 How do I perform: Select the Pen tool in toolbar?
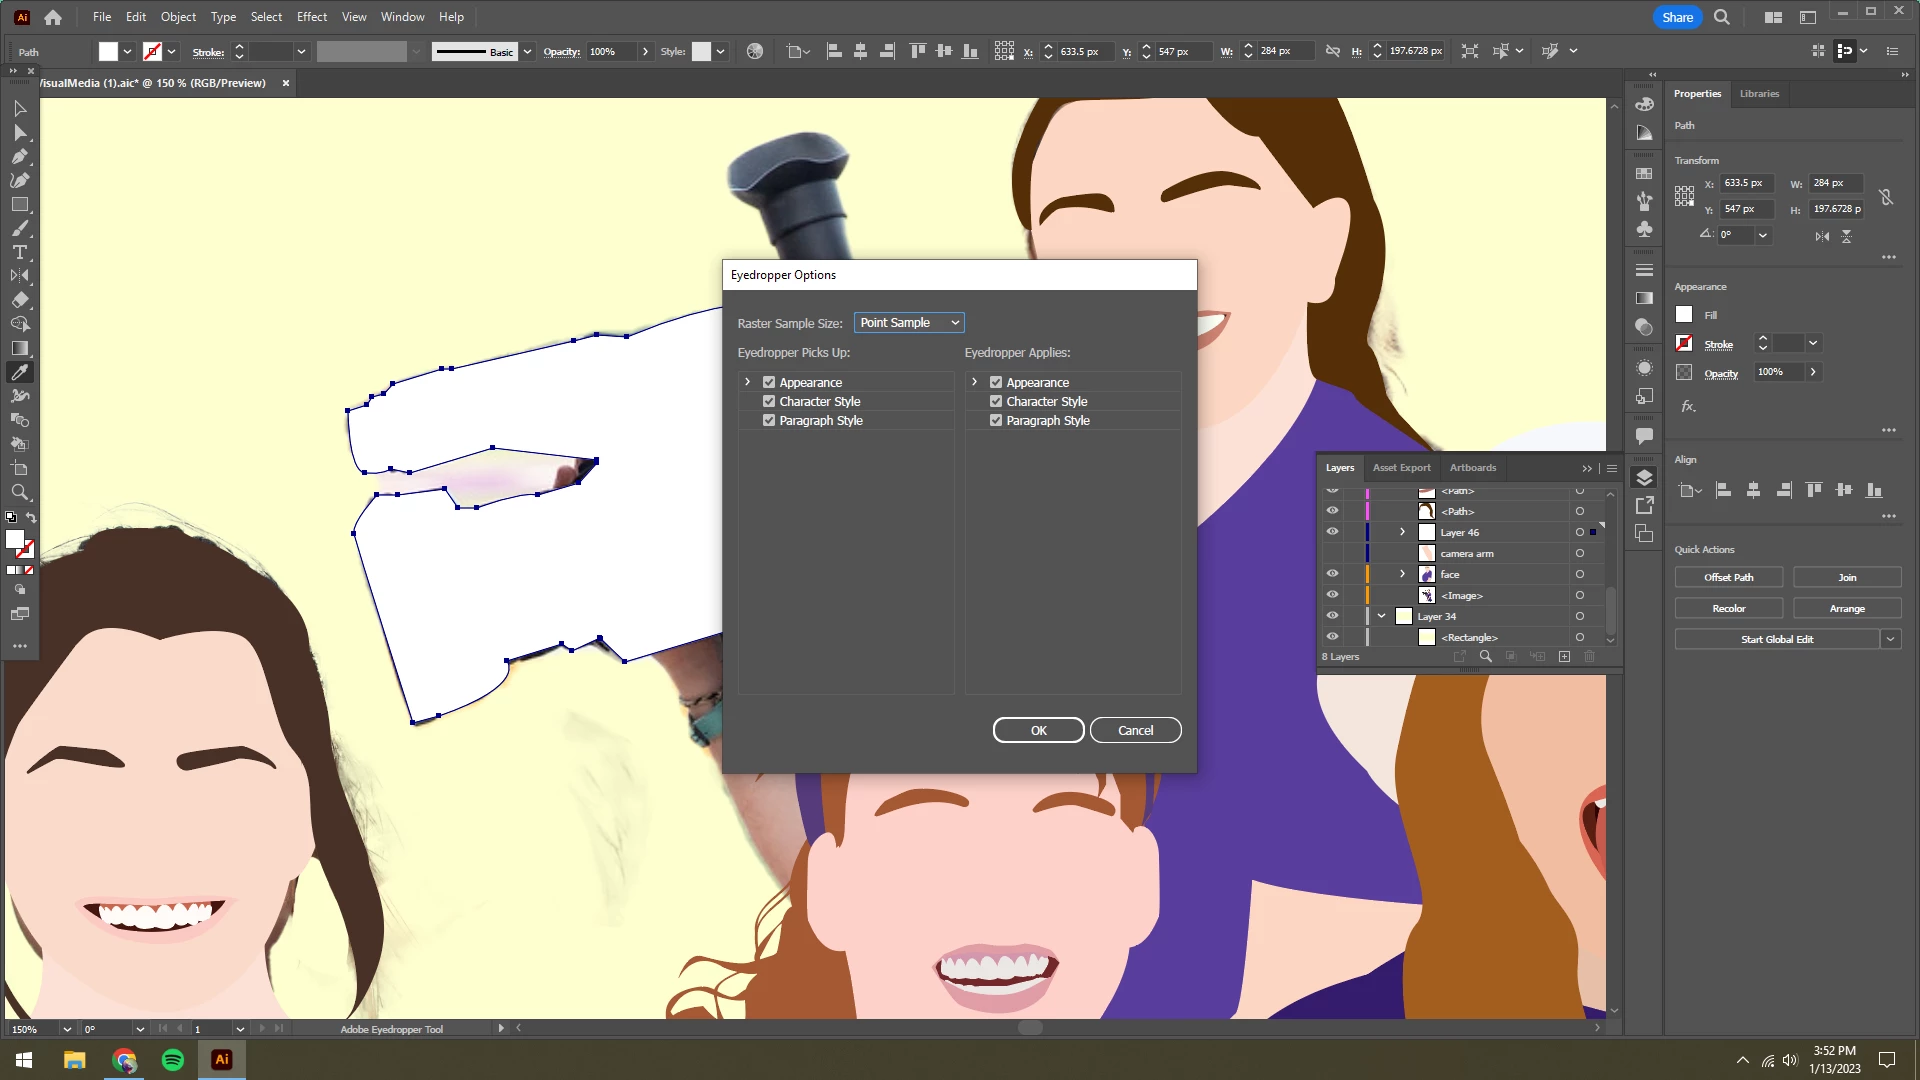[19, 157]
